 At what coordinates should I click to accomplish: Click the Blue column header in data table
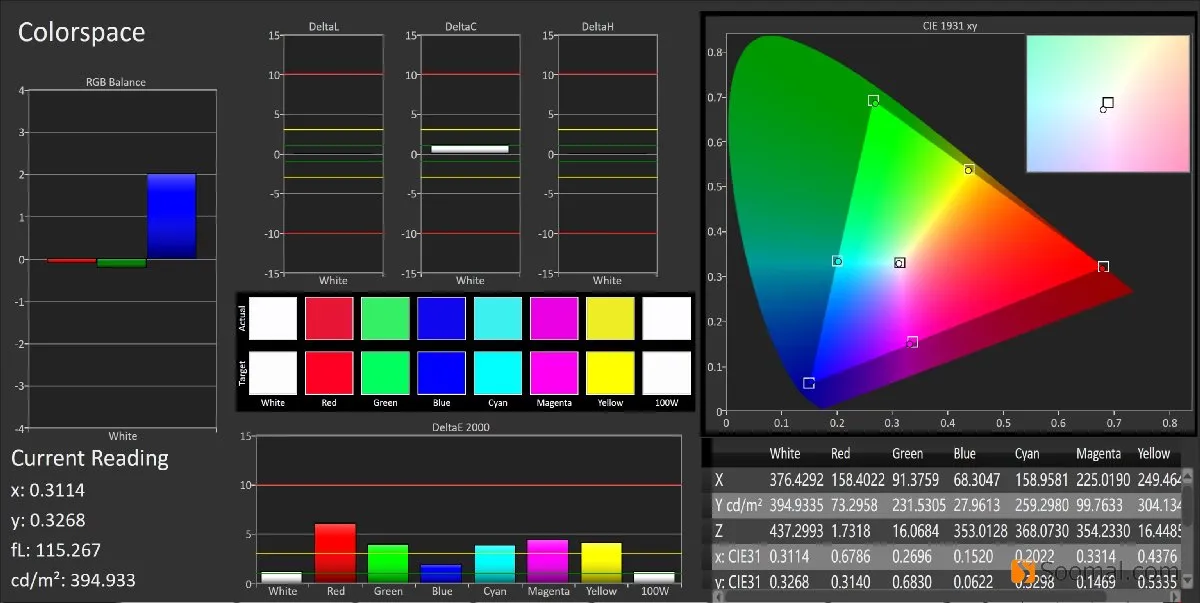click(x=965, y=453)
